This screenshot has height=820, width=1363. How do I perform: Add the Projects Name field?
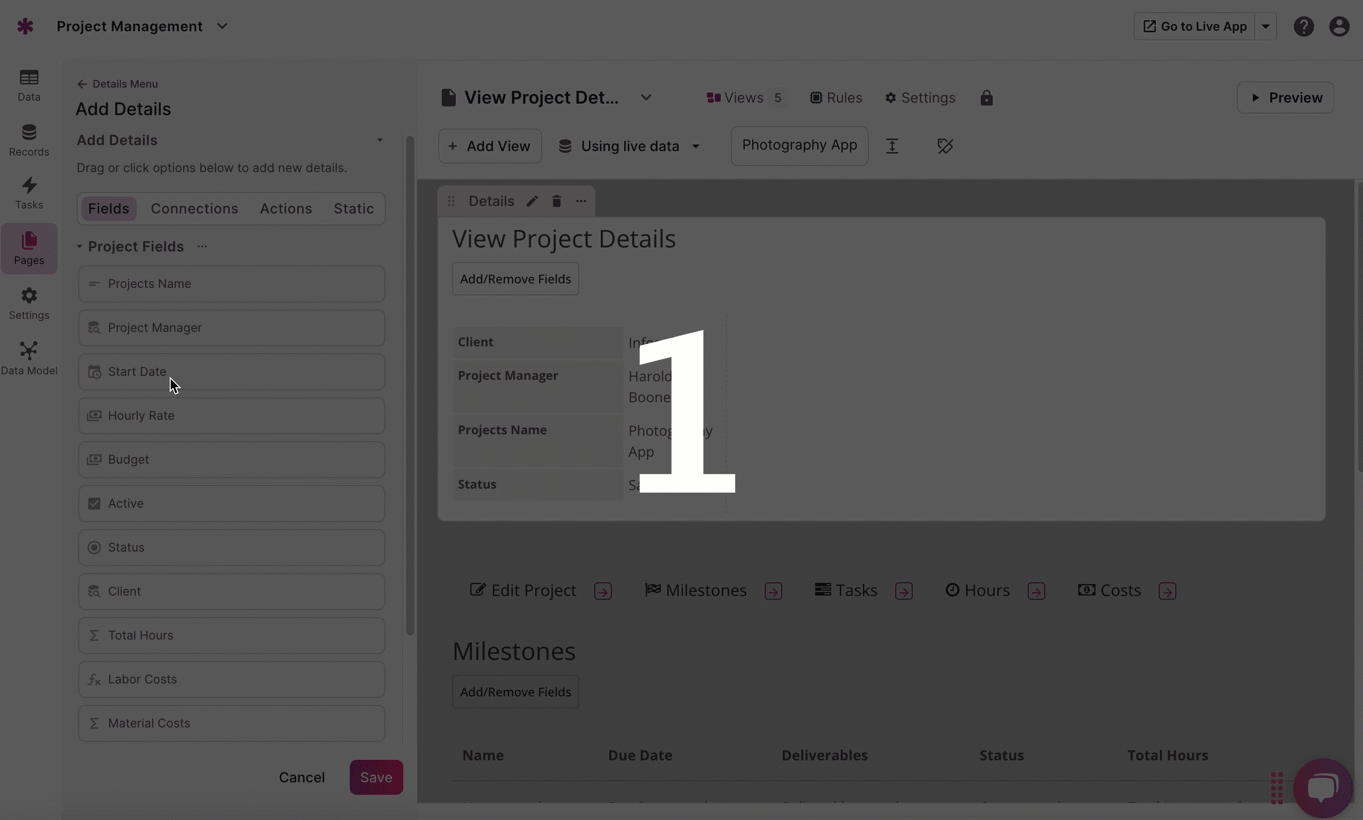click(231, 284)
